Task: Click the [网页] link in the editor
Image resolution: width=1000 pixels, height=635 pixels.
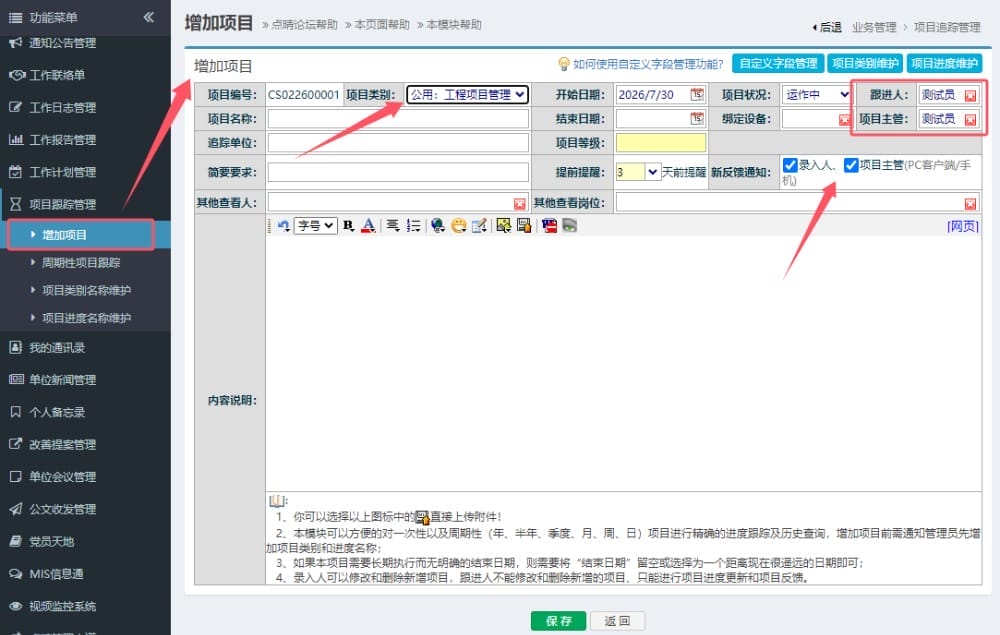Action: click(x=963, y=226)
